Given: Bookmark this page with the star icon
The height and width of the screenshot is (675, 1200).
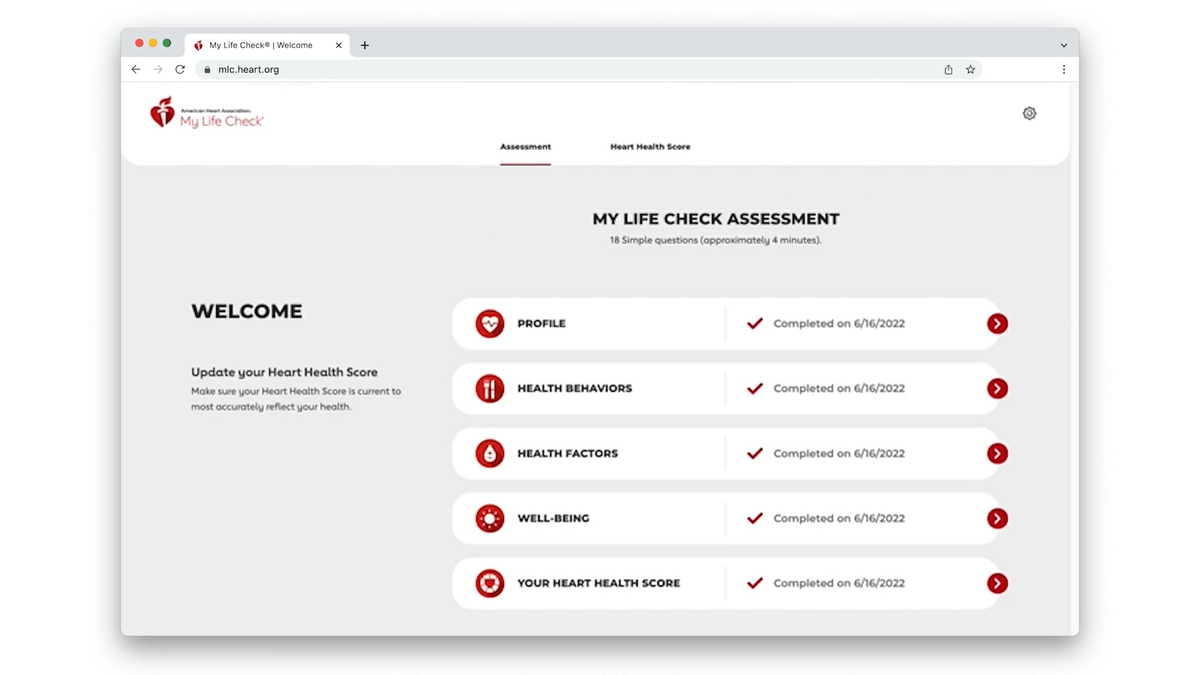Looking at the screenshot, I should pyautogui.click(x=970, y=70).
